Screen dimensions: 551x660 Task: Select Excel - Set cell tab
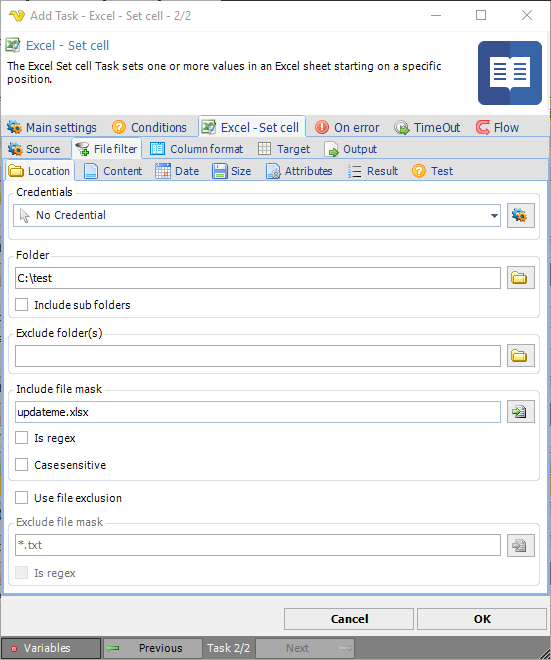pyautogui.click(x=251, y=127)
